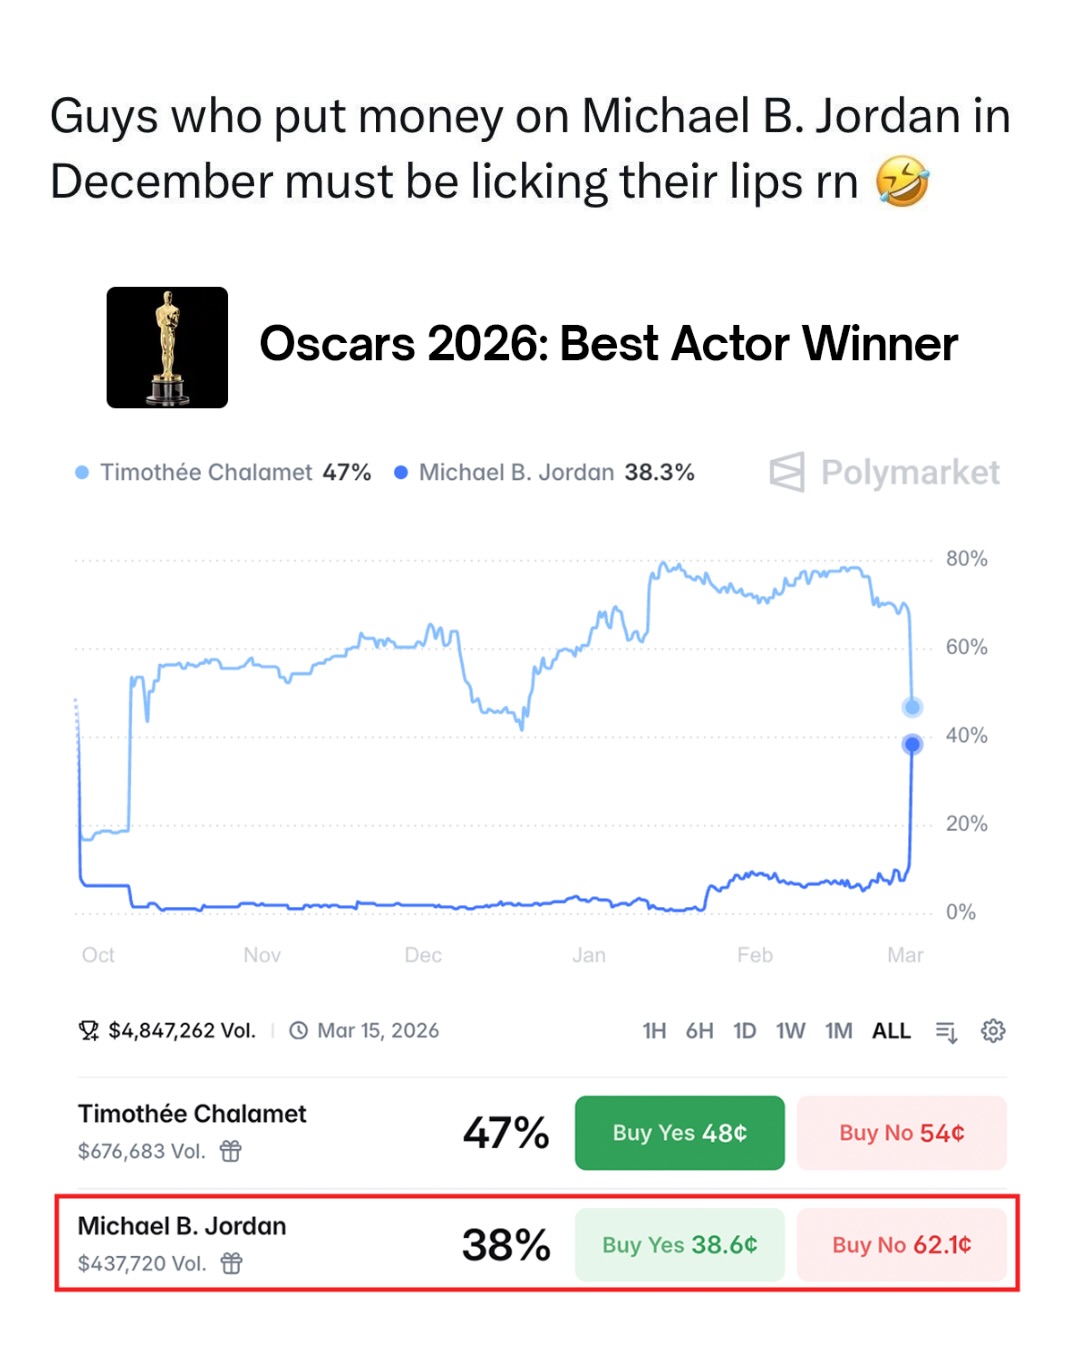Image resolution: width=1080 pixels, height=1350 pixels.
Task: Buy Yes on Michael B. Jordan at 38.6¢
Action: pyautogui.click(x=679, y=1245)
